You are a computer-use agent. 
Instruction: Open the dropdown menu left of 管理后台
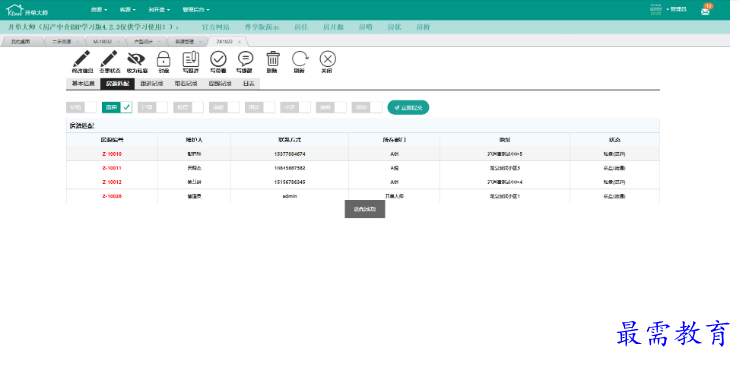[x=159, y=9]
